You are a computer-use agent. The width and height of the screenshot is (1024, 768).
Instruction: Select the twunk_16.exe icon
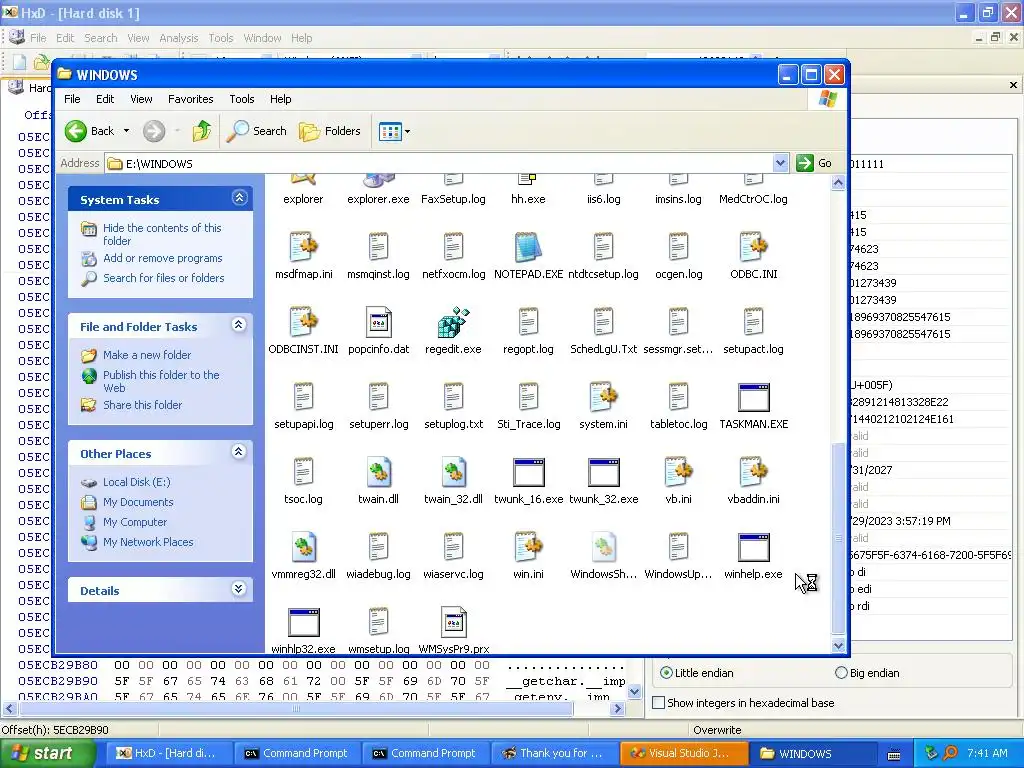point(528,473)
